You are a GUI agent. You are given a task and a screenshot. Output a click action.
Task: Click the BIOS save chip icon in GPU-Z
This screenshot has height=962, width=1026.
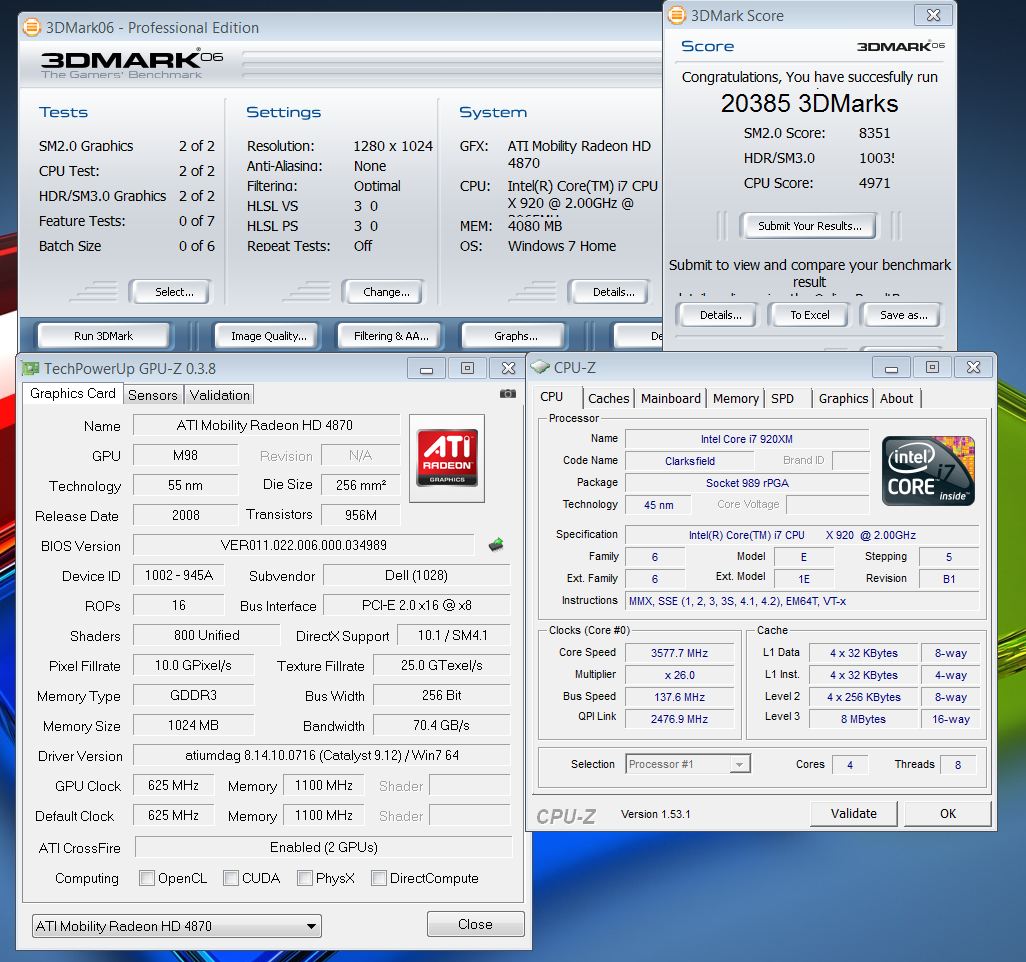[496, 544]
